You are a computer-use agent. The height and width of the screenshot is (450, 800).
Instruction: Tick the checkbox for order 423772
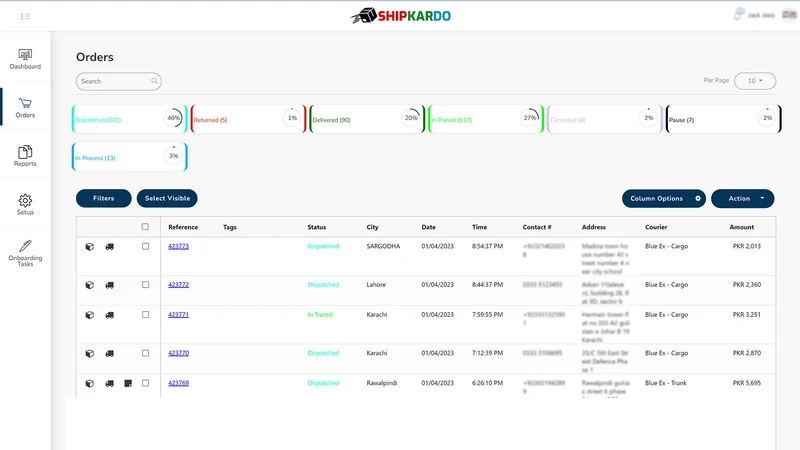pos(145,284)
